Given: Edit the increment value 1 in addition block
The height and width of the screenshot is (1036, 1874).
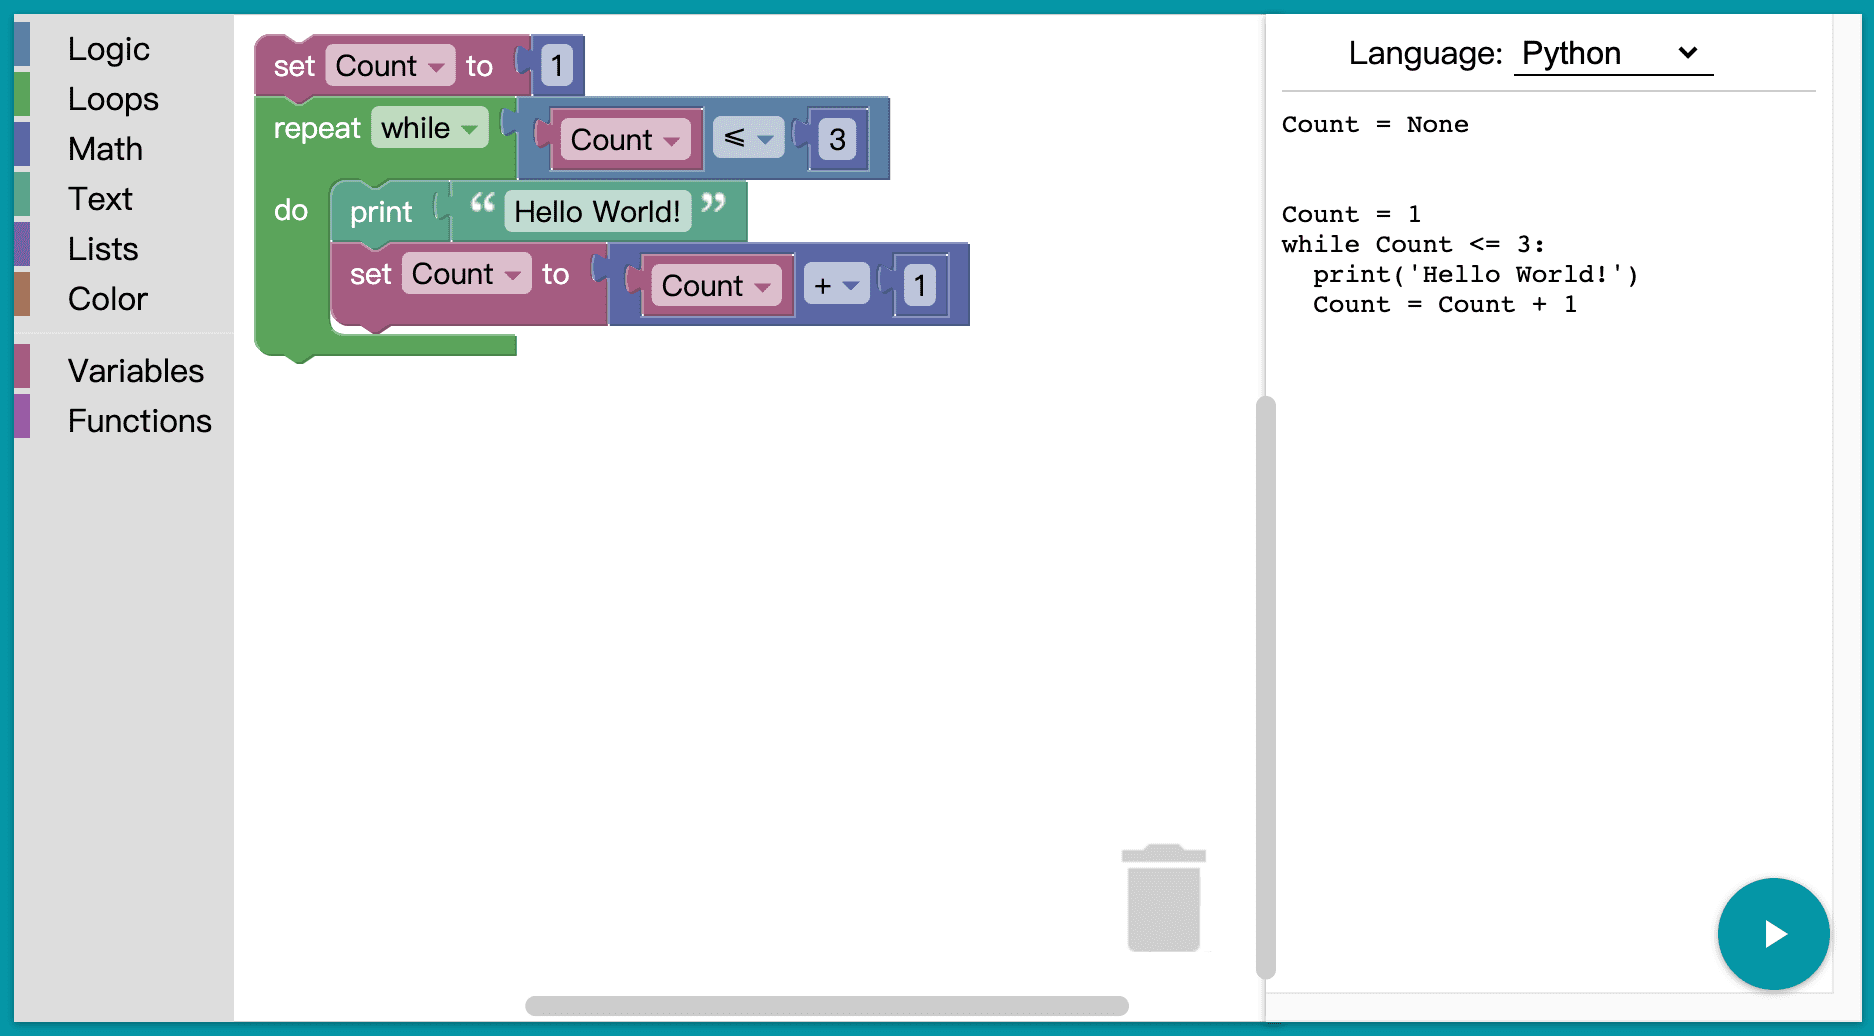Looking at the screenshot, I should (x=920, y=286).
